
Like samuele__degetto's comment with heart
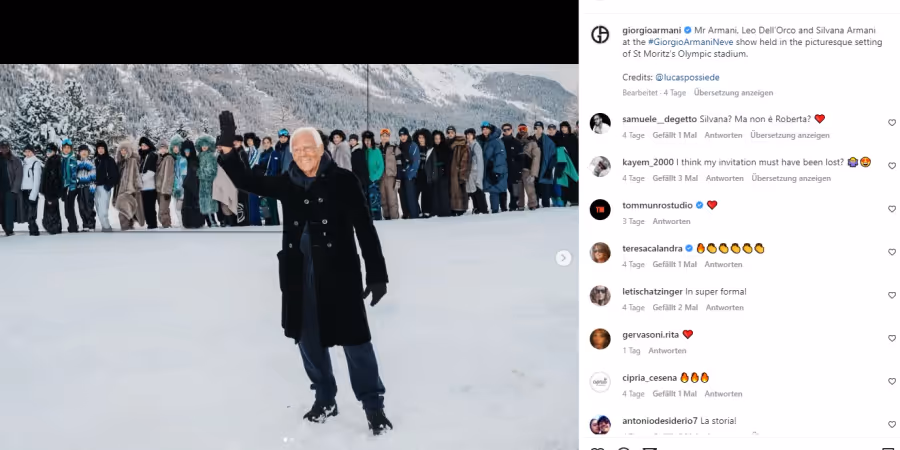click(x=891, y=123)
